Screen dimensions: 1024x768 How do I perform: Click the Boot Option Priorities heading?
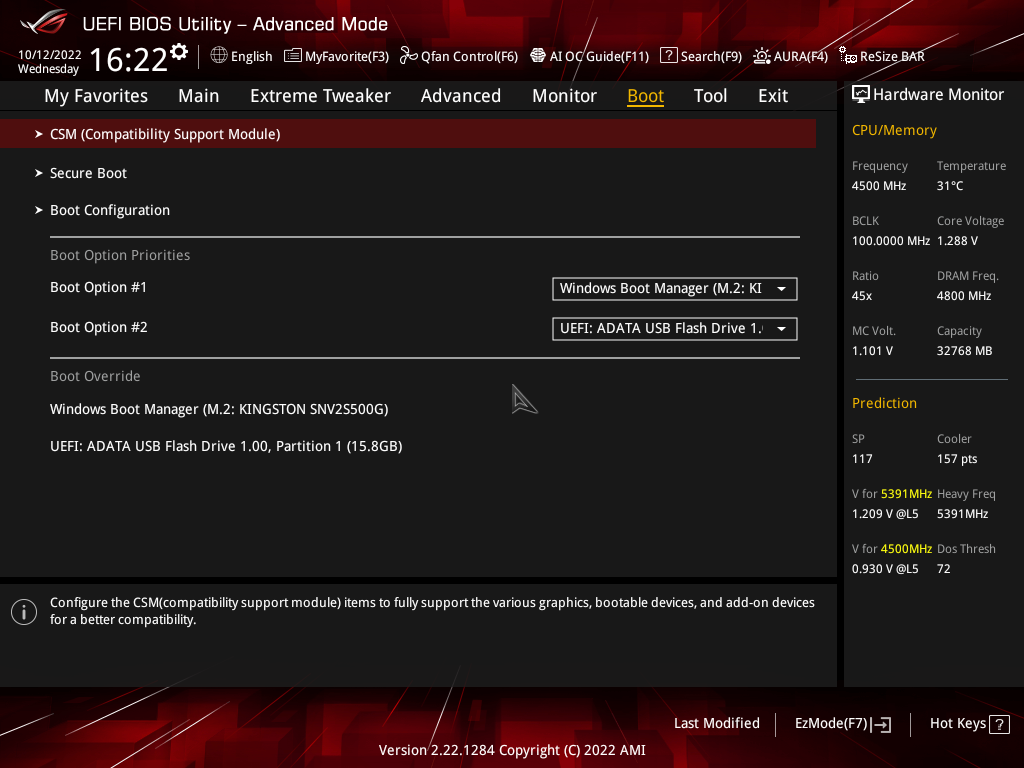point(120,255)
